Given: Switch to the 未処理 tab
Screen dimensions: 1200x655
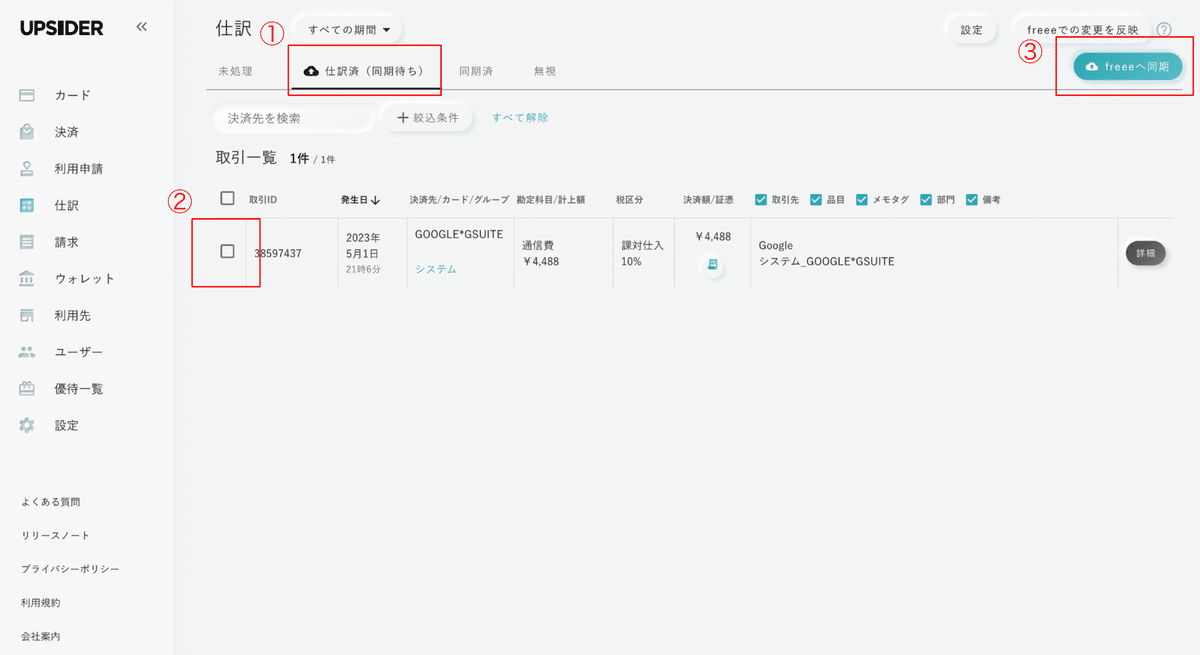Looking at the screenshot, I should (x=238, y=70).
